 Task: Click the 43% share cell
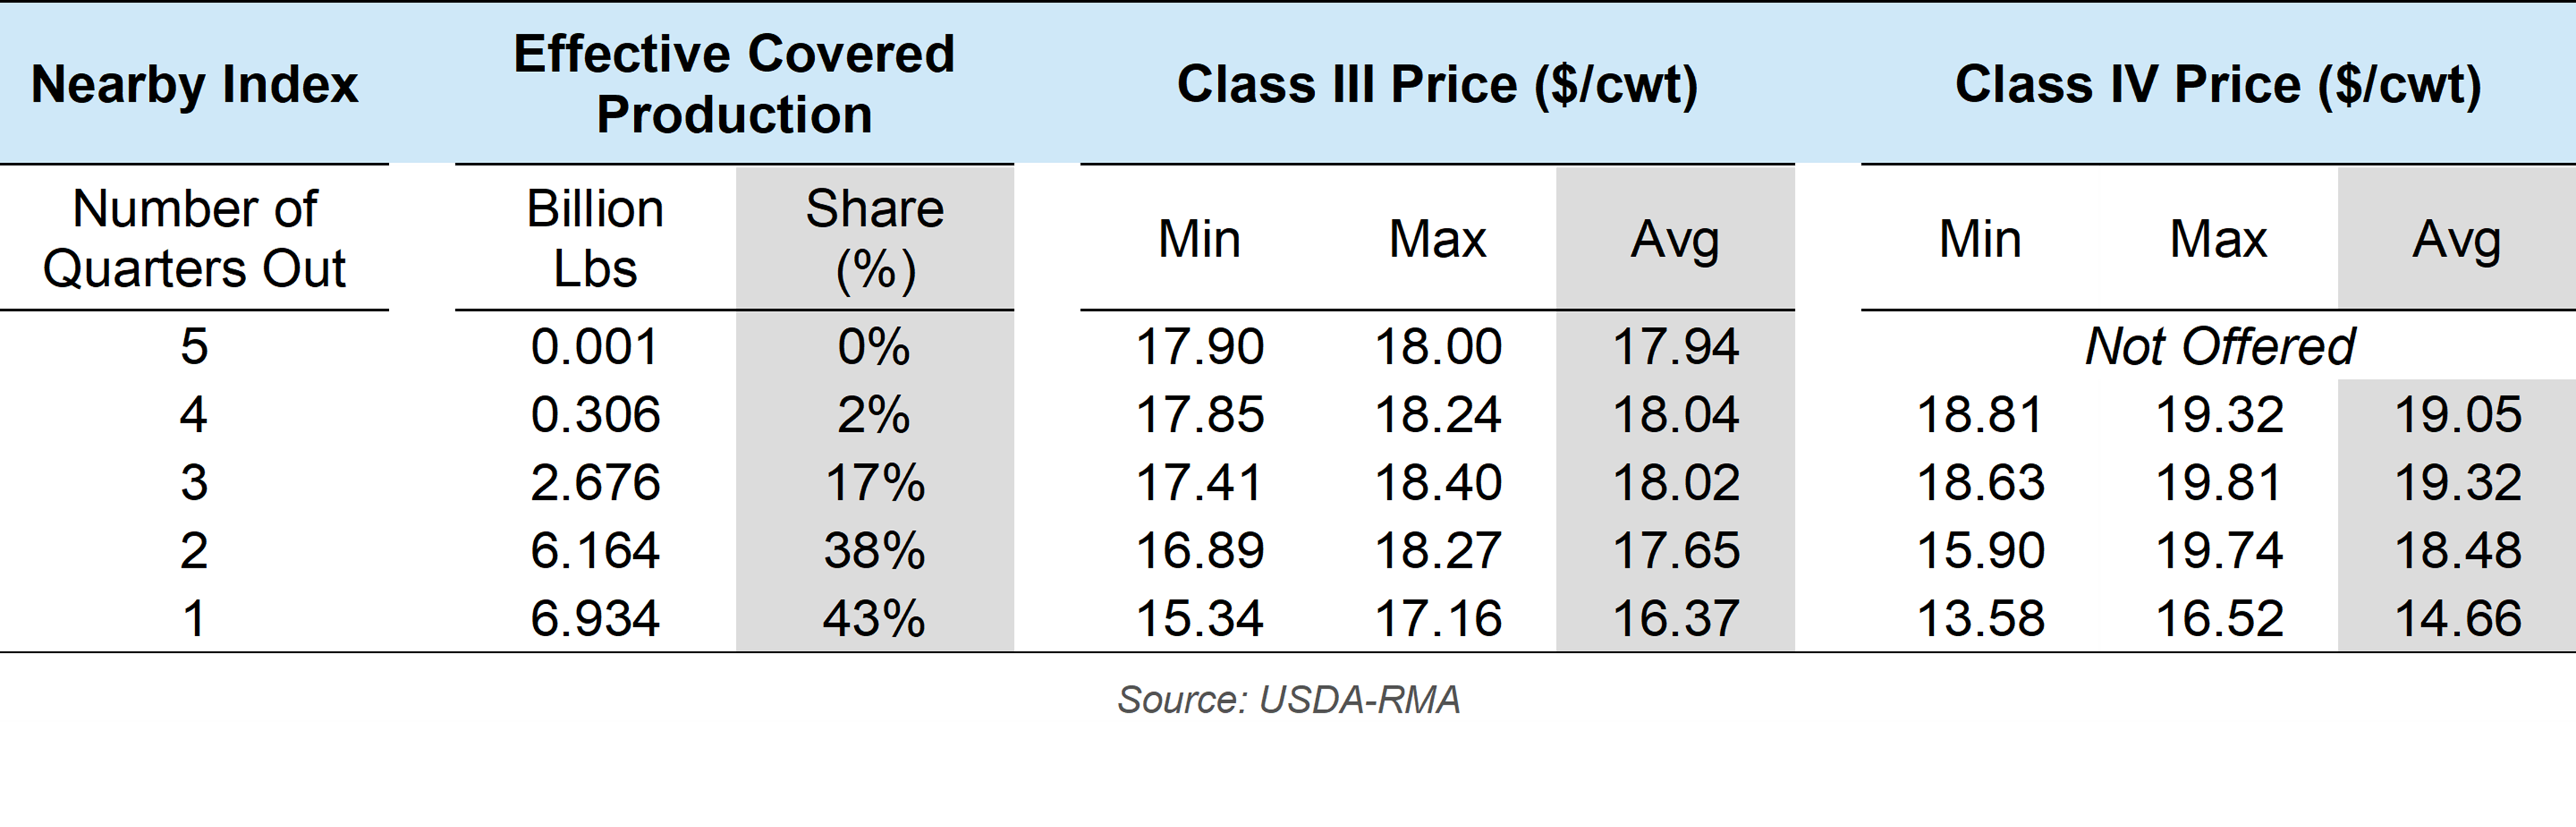875,618
